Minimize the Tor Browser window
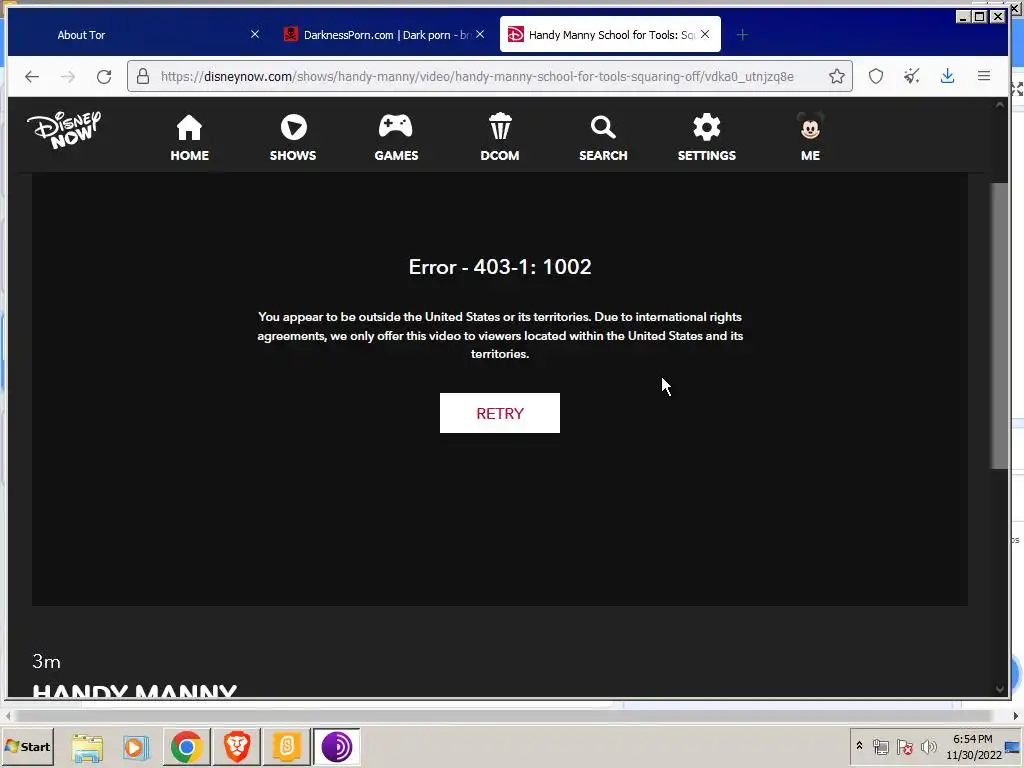Viewport: 1024px width, 768px height. coord(963,17)
